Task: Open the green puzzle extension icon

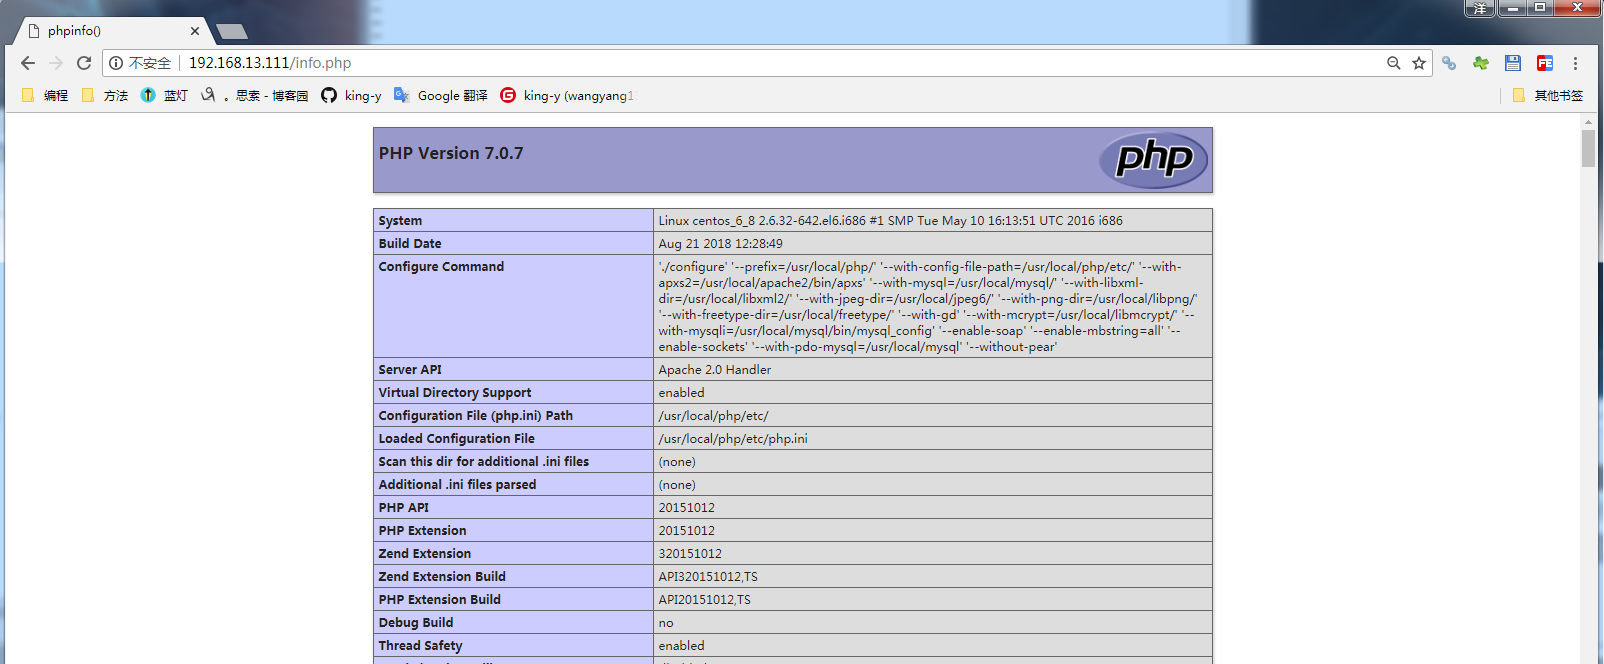Action: click(x=1481, y=63)
